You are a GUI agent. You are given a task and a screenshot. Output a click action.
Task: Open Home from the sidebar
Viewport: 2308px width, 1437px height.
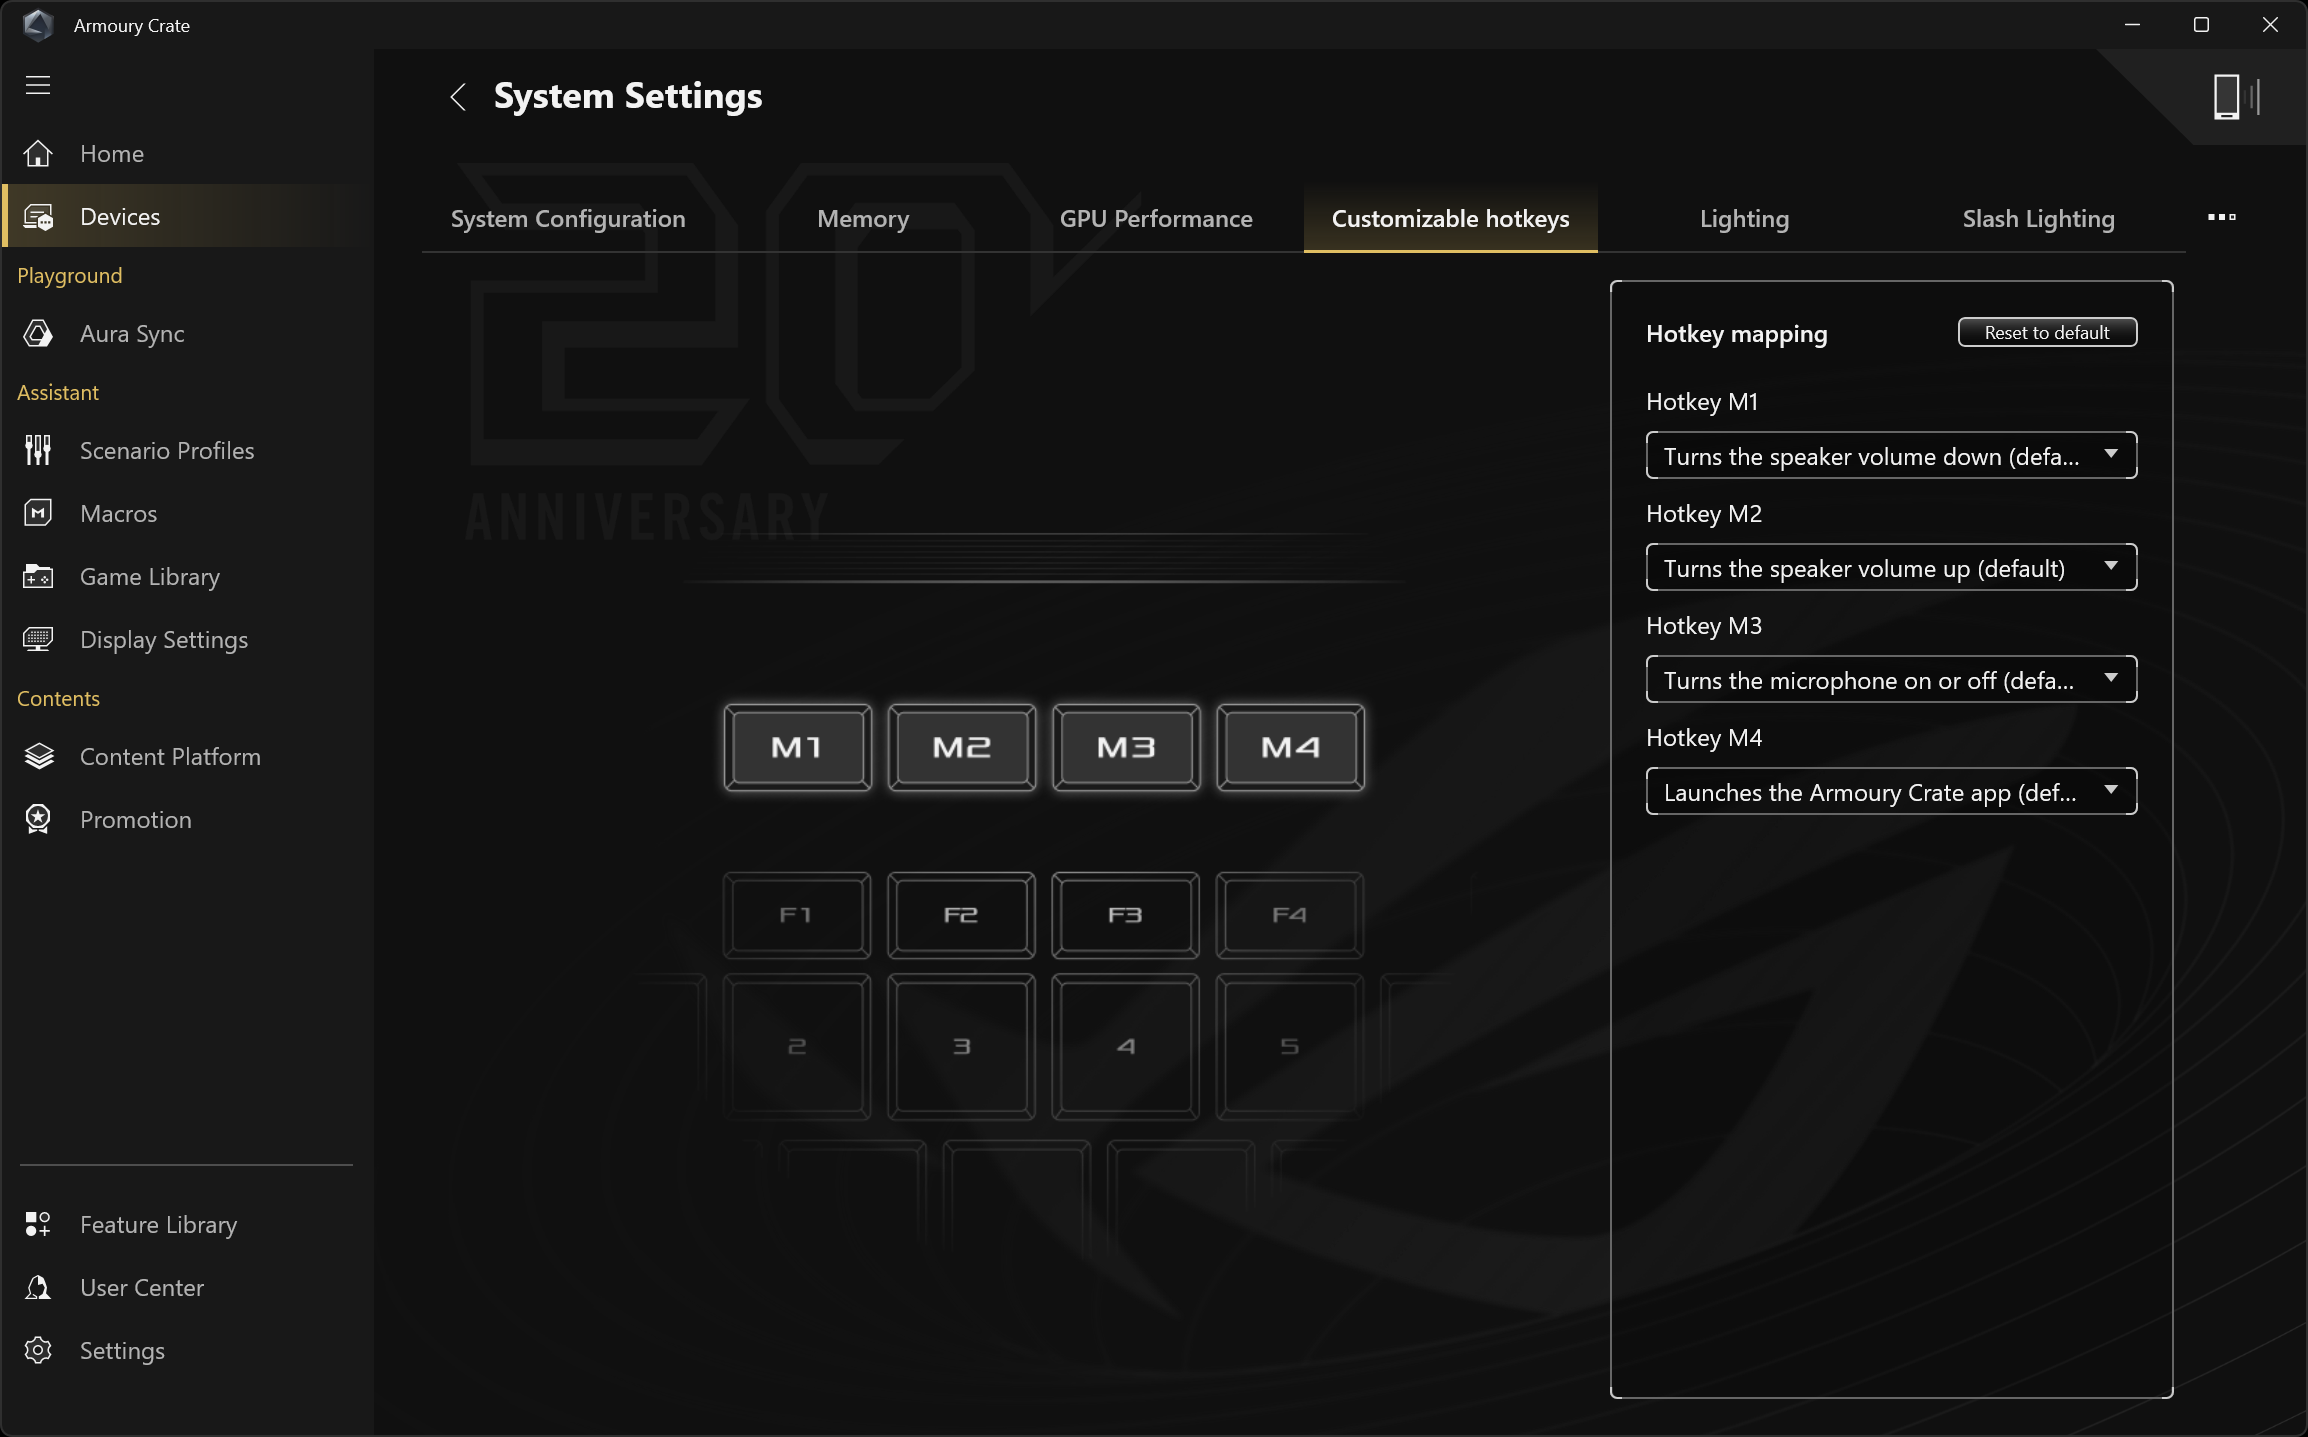pos(112,154)
